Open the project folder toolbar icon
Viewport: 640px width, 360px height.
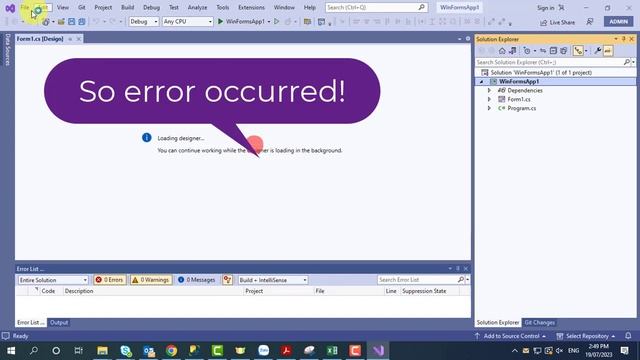pyautogui.click(x=61, y=22)
